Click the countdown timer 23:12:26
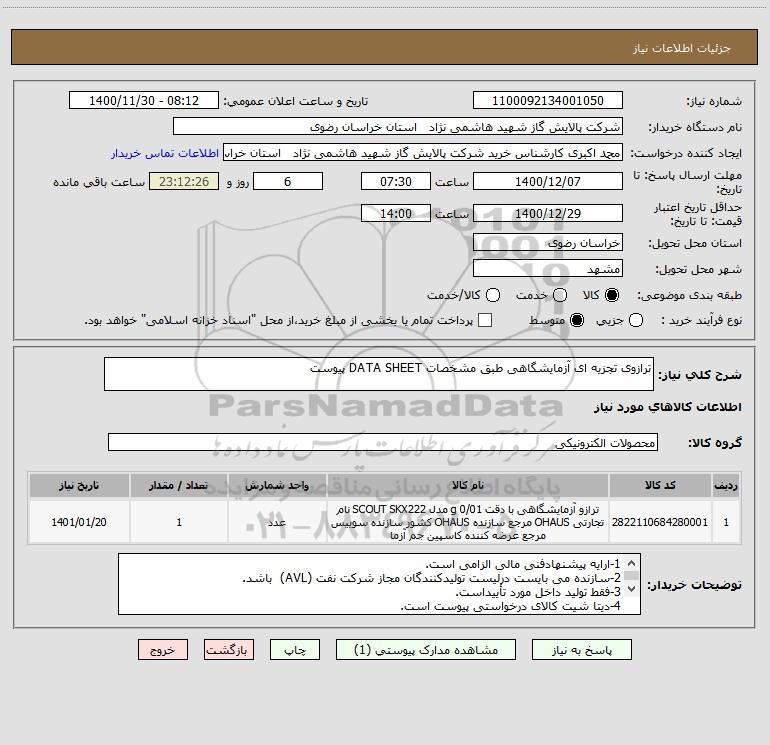The width and height of the screenshot is (770, 745). point(184,181)
